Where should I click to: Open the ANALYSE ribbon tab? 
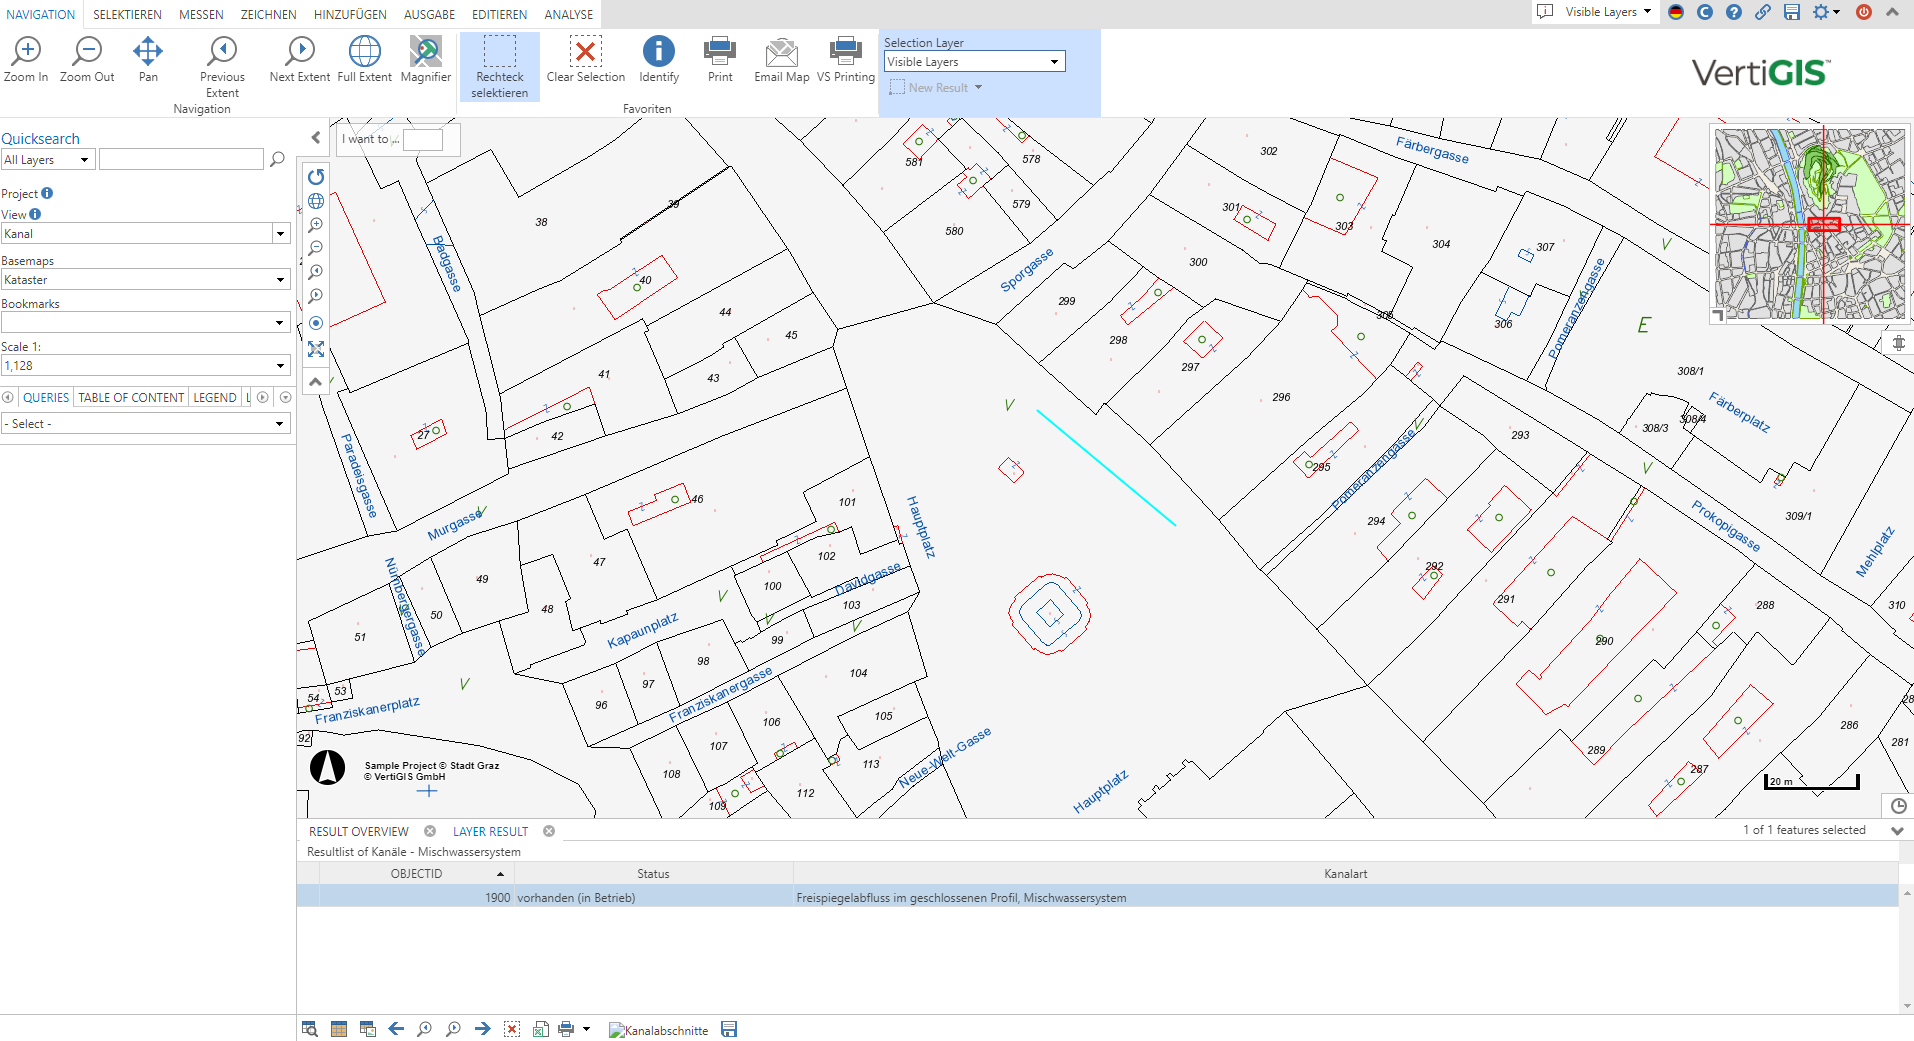(x=568, y=14)
